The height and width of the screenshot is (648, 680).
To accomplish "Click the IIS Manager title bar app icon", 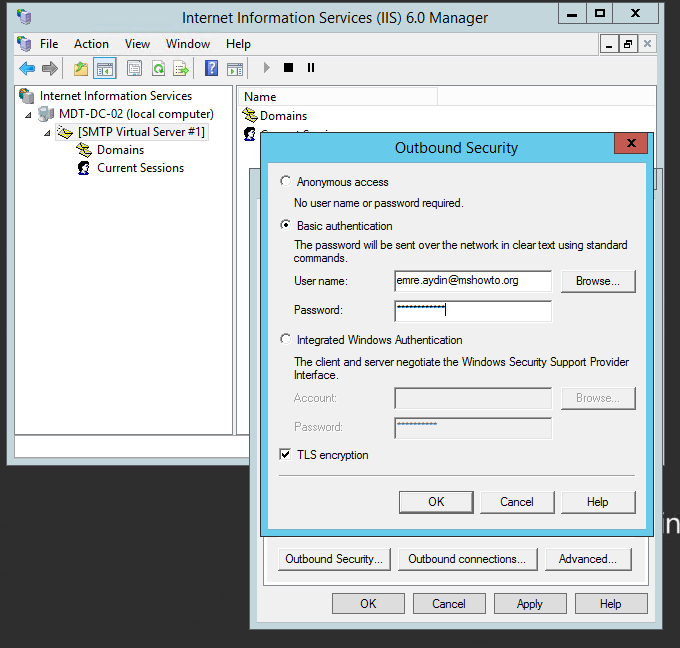I will click(x=24, y=17).
